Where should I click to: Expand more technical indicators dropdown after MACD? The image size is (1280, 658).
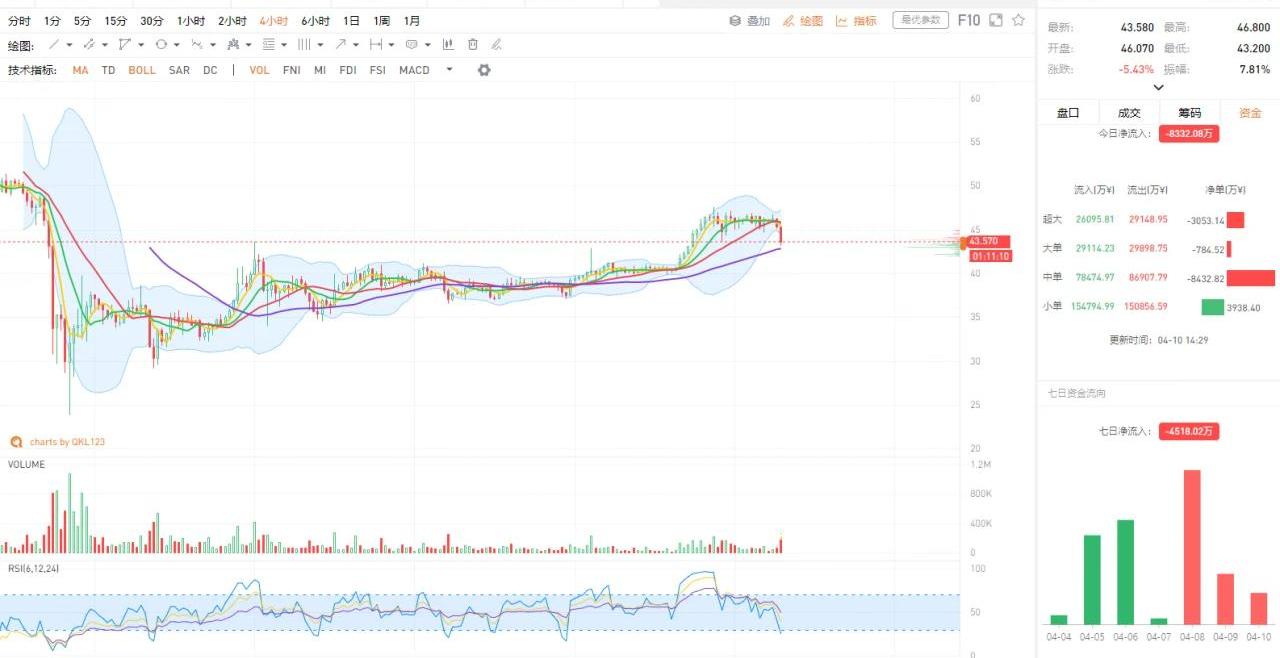tap(449, 70)
